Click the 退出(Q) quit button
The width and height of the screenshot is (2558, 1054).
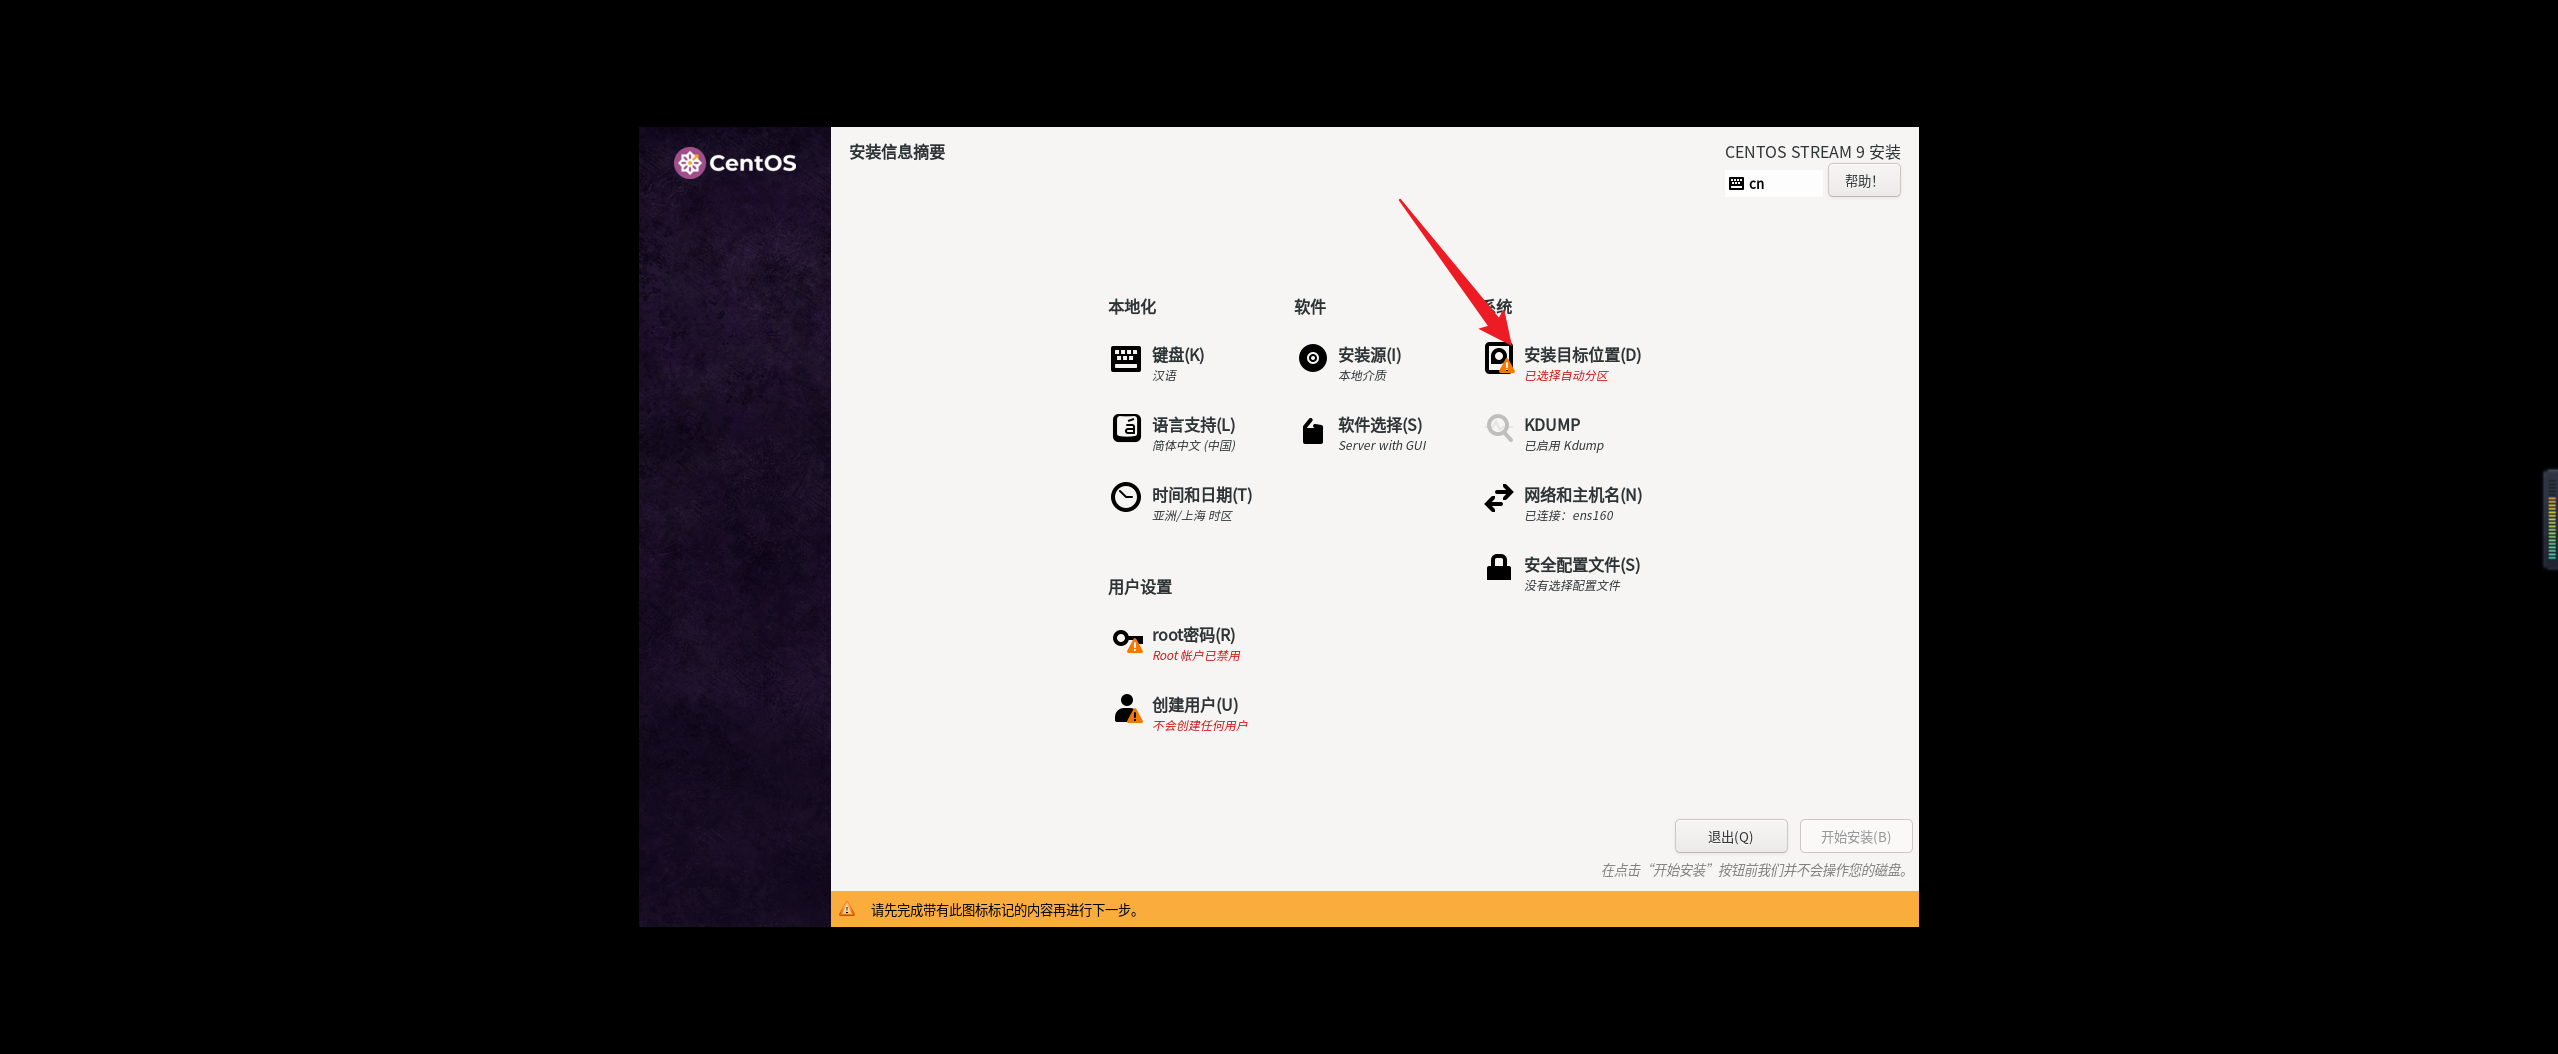click(x=1731, y=837)
